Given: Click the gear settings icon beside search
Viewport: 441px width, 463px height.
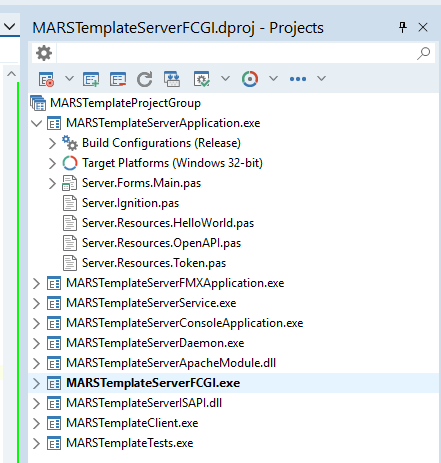Looking at the screenshot, I should tap(44, 53).
